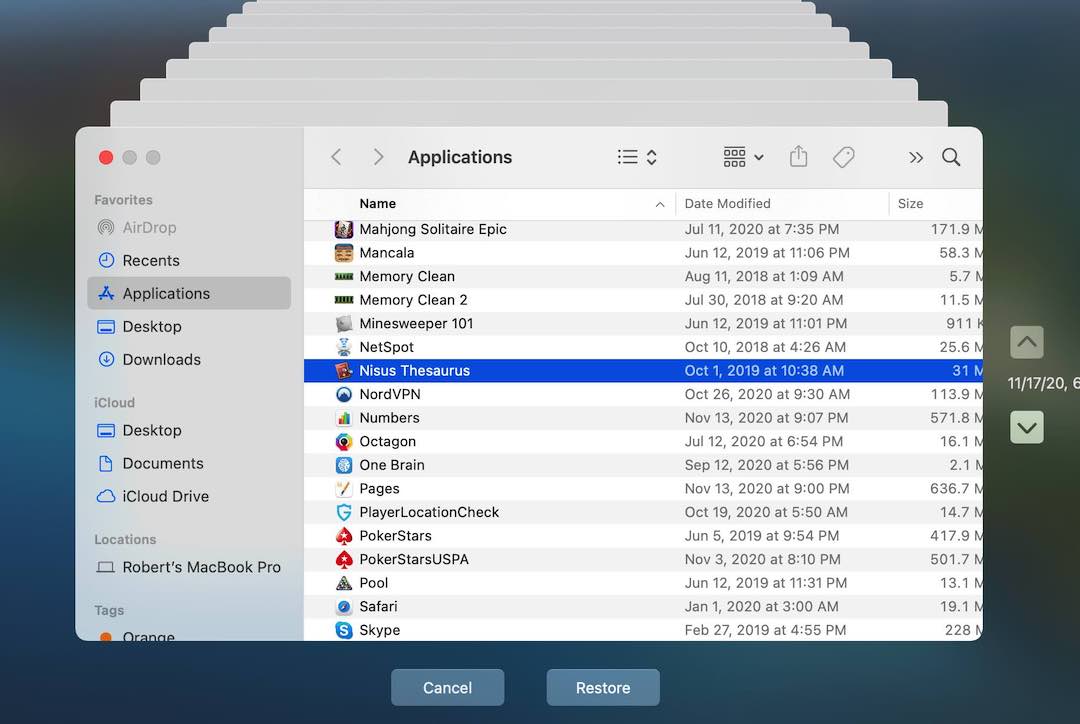Open Recents in the sidebar
1080x724 pixels.
pos(189,260)
